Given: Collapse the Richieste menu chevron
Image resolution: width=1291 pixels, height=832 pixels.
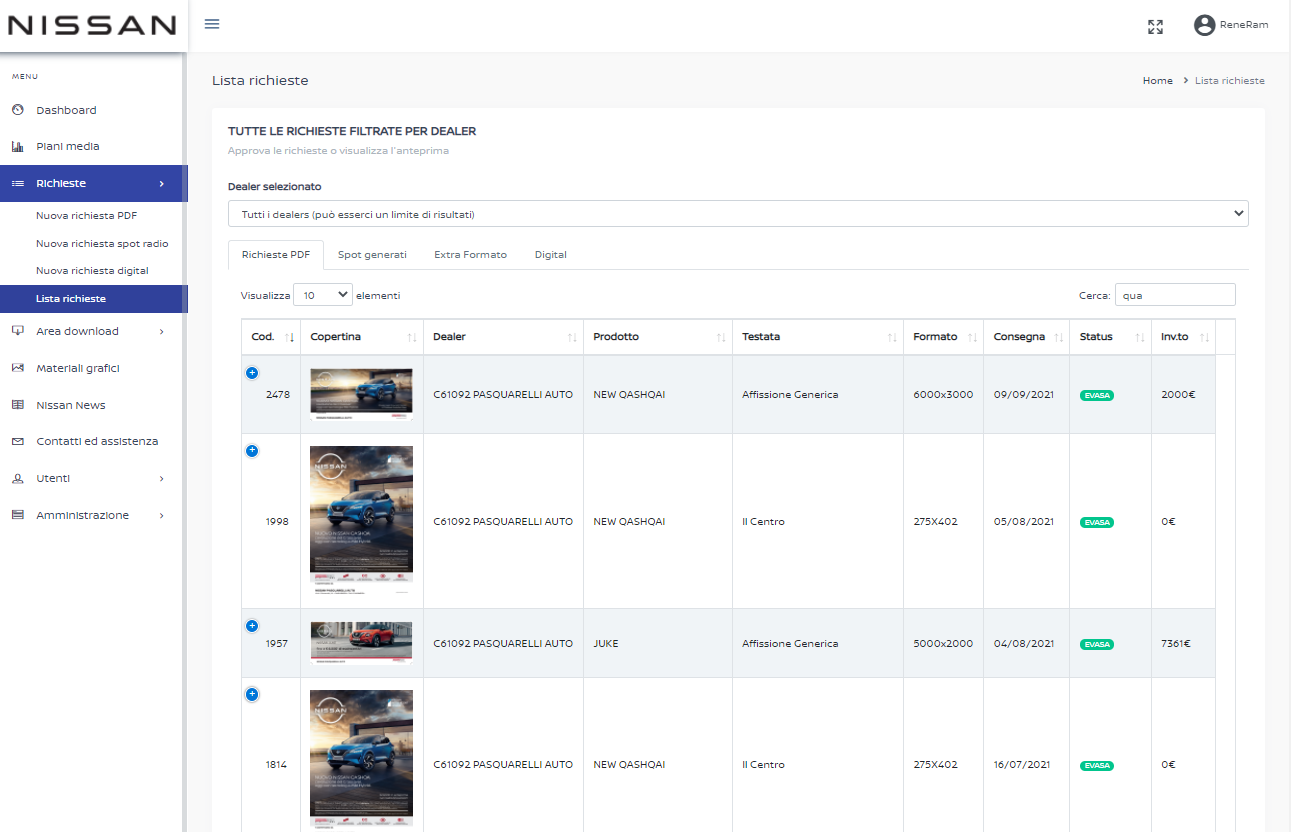Looking at the screenshot, I should (162, 183).
